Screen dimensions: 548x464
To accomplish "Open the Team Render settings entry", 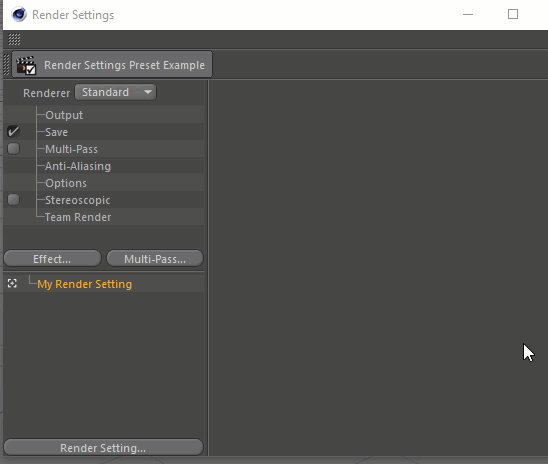I will [78, 217].
